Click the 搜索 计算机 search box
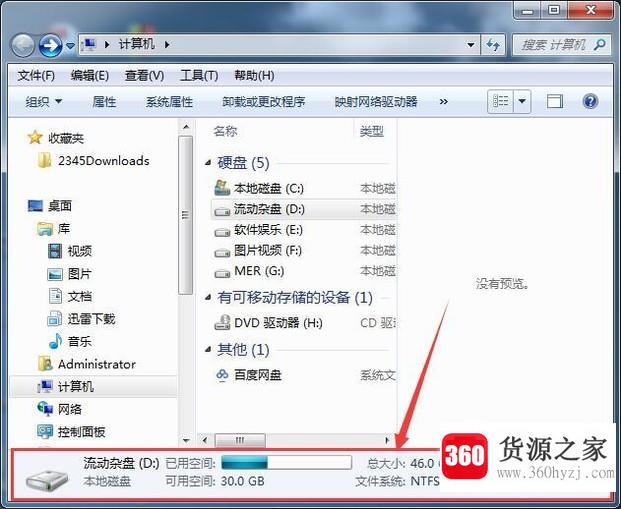621x509 pixels. click(563, 45)
